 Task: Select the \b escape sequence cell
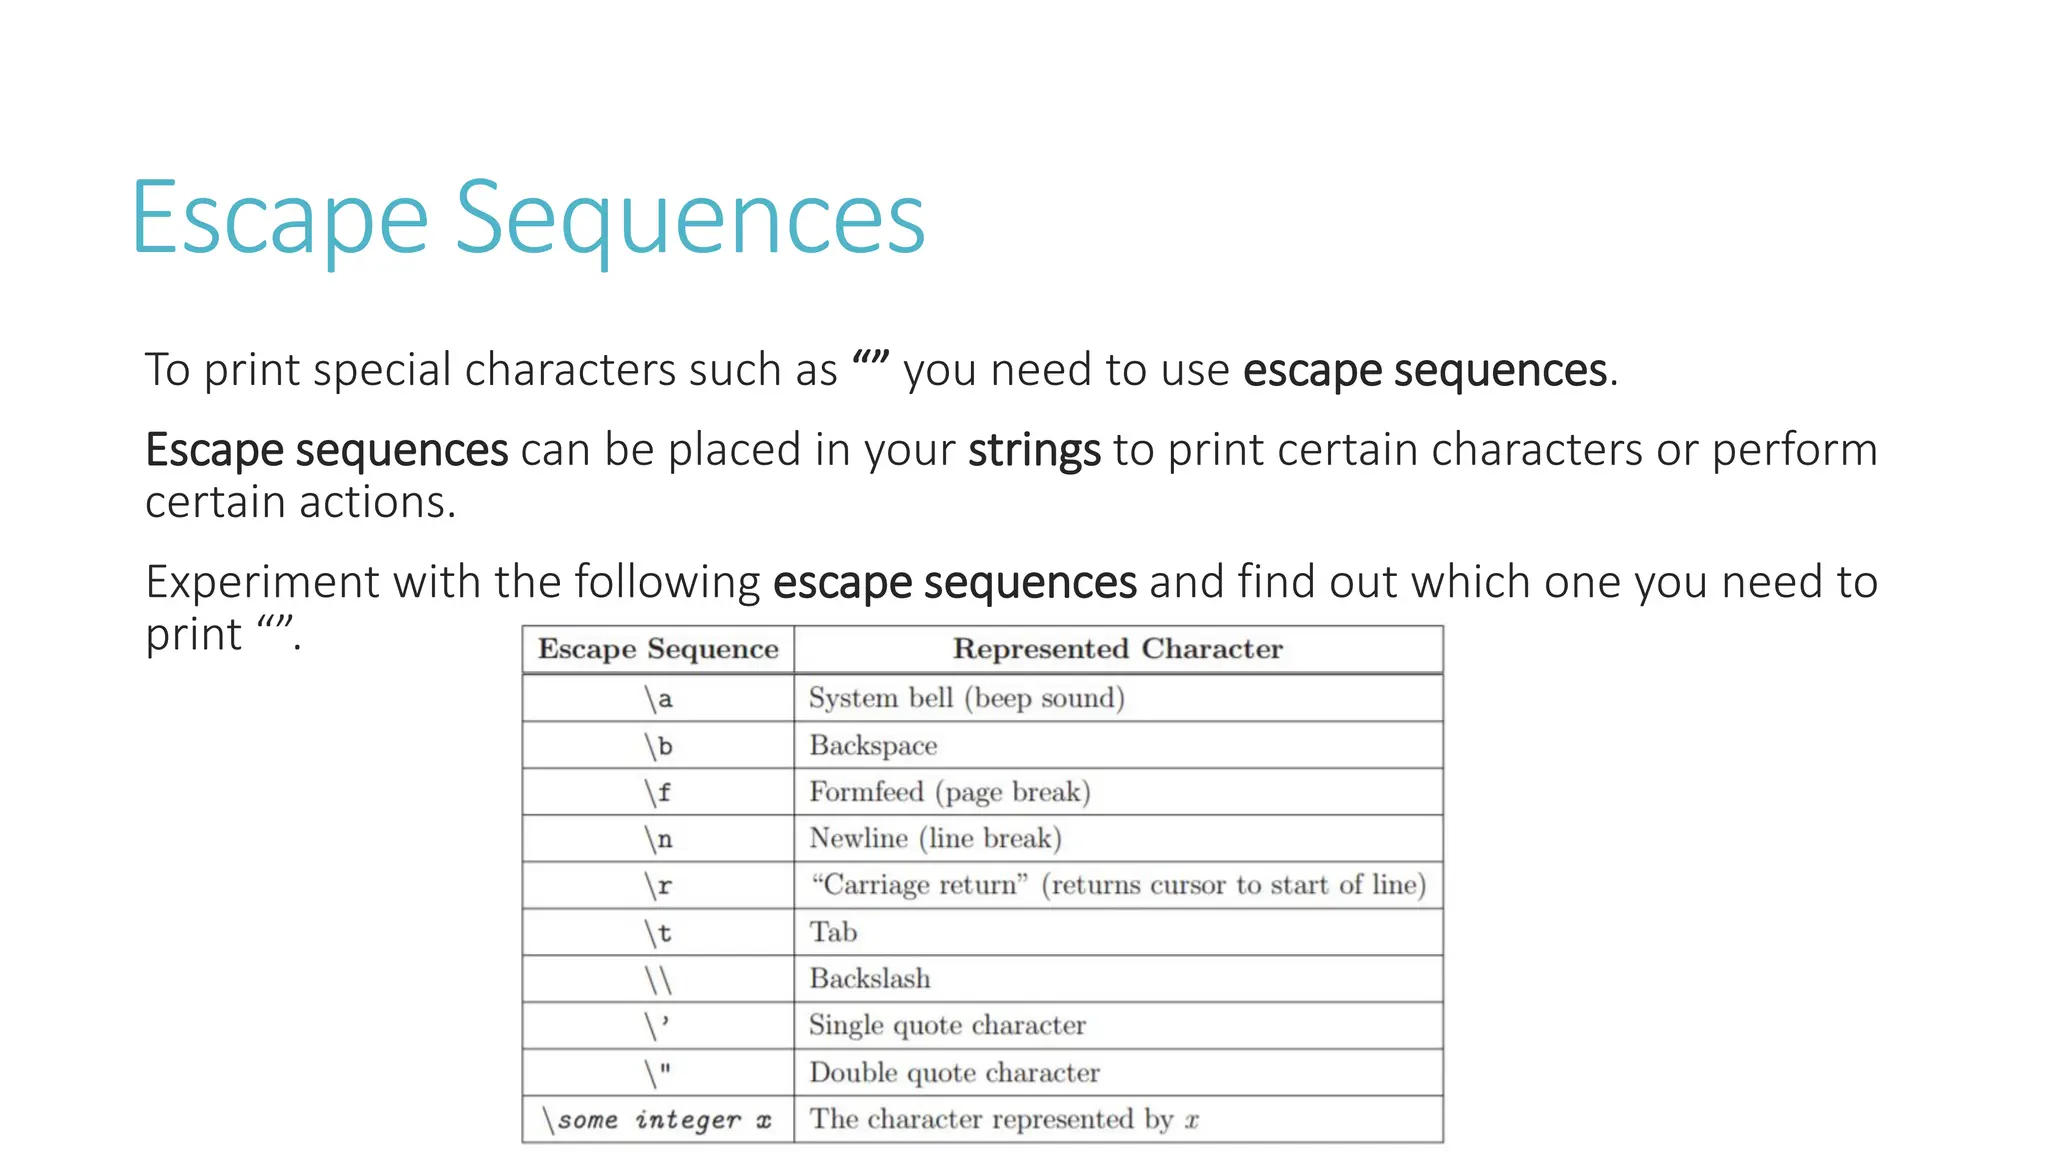point(658,745)
